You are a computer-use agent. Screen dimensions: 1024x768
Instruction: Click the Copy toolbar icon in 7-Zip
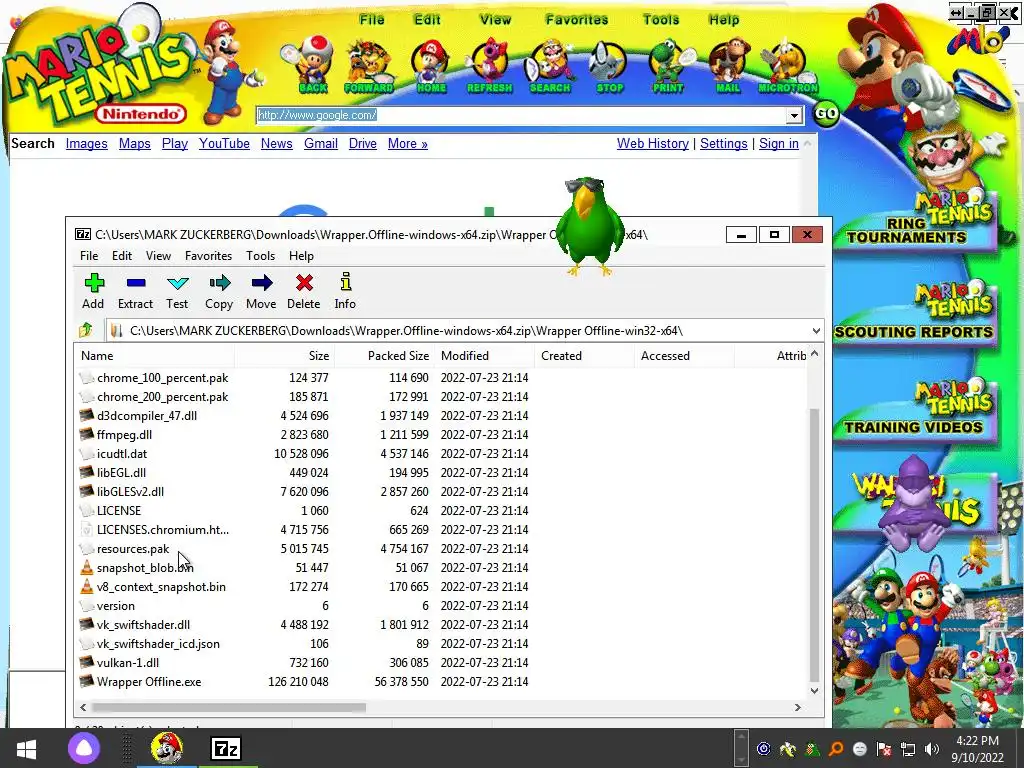coord(219,283)
